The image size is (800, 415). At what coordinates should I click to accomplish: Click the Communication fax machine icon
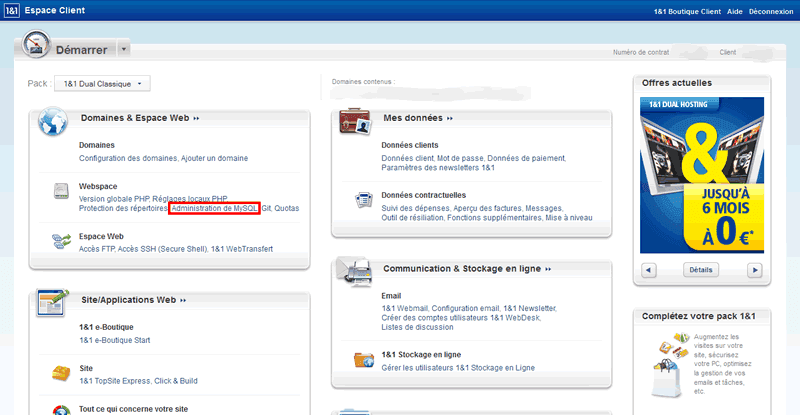355,272
